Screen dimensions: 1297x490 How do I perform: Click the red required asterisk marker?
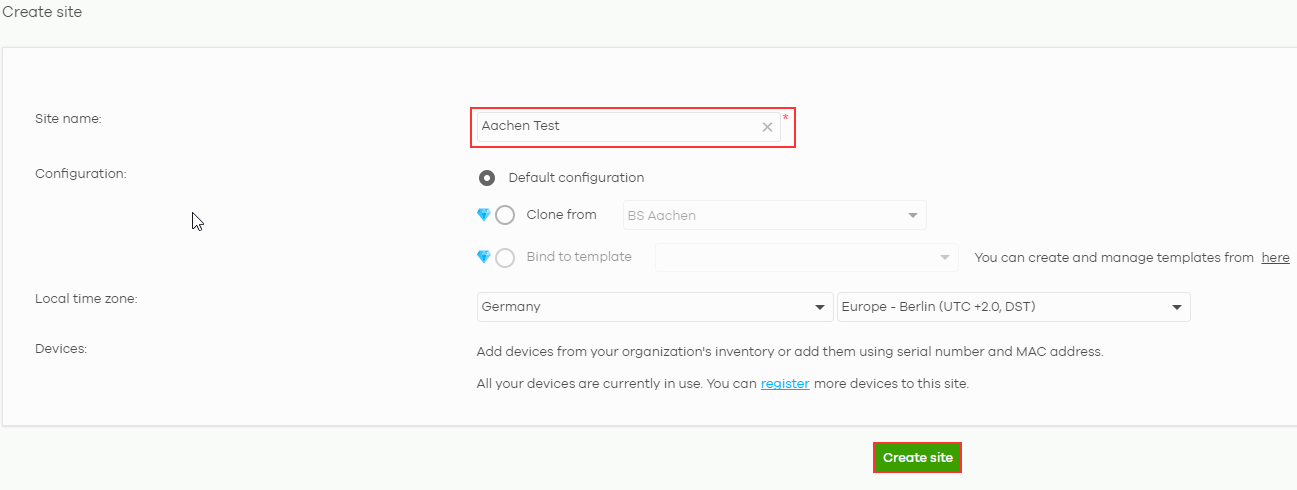(x=786, y=119)
